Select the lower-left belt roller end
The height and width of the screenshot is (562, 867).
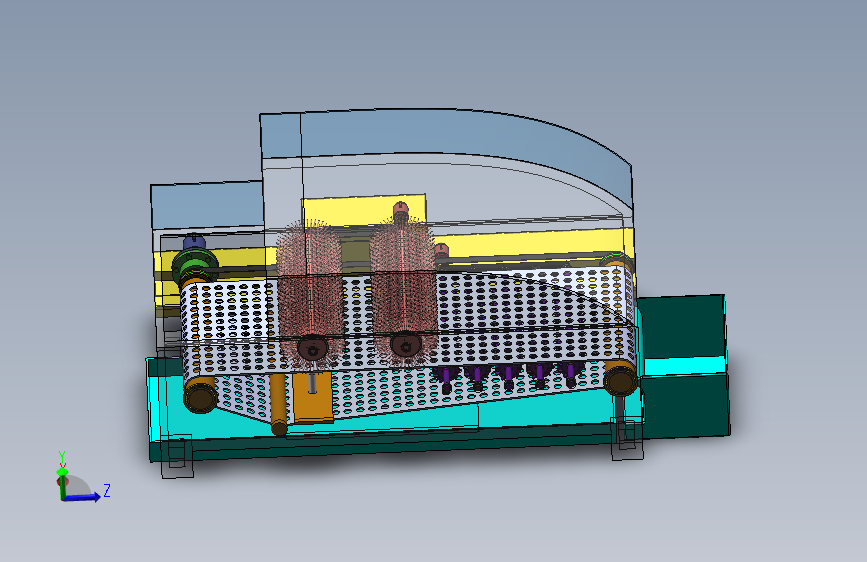pyautogui.click(x=200, y=396)
